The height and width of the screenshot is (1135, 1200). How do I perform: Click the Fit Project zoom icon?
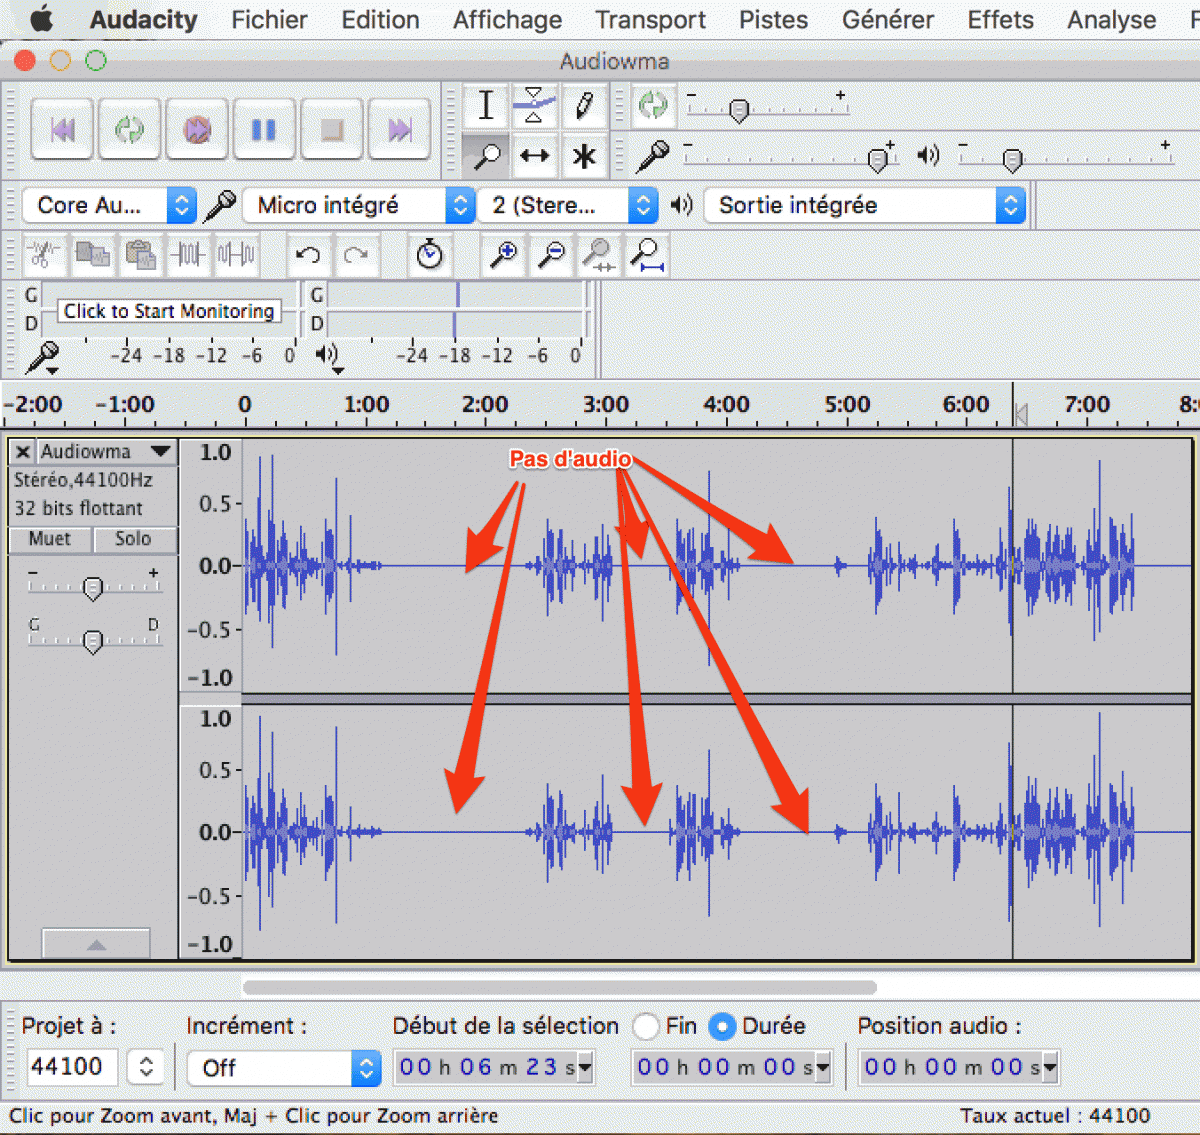[647, 255]
